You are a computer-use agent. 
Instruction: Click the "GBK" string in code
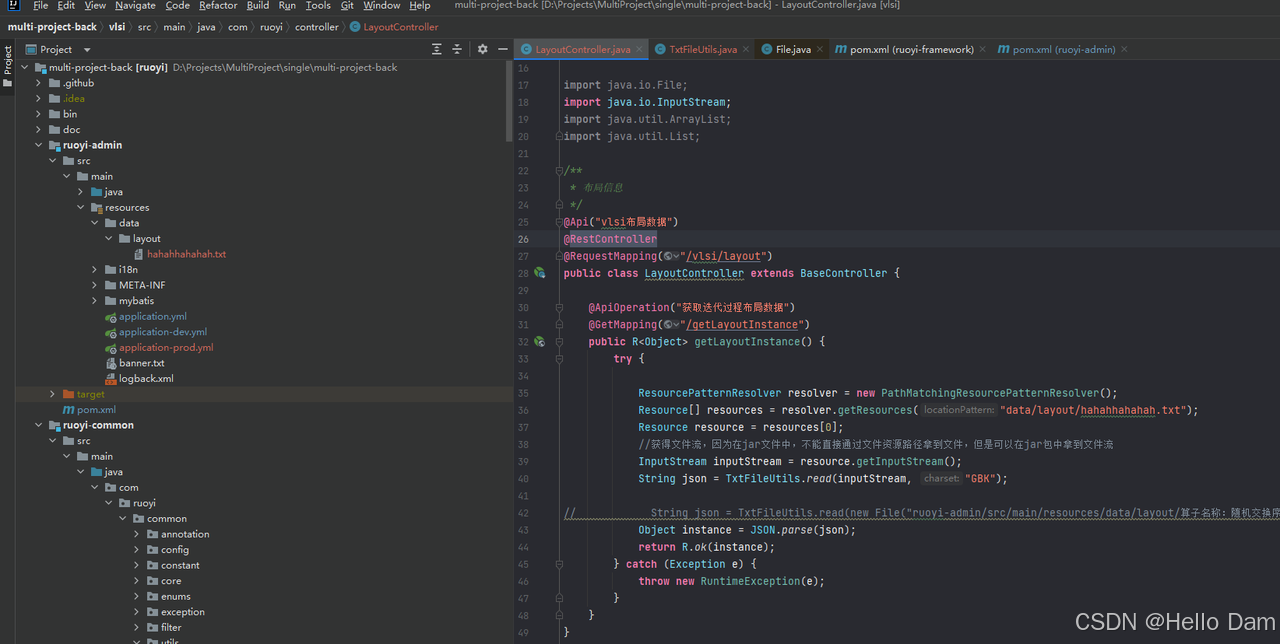pos(982,478)
